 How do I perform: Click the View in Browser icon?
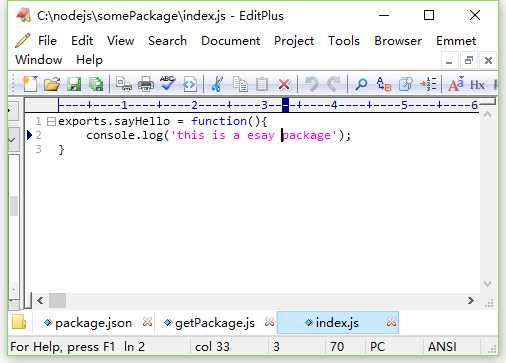(x=190, y=84)
